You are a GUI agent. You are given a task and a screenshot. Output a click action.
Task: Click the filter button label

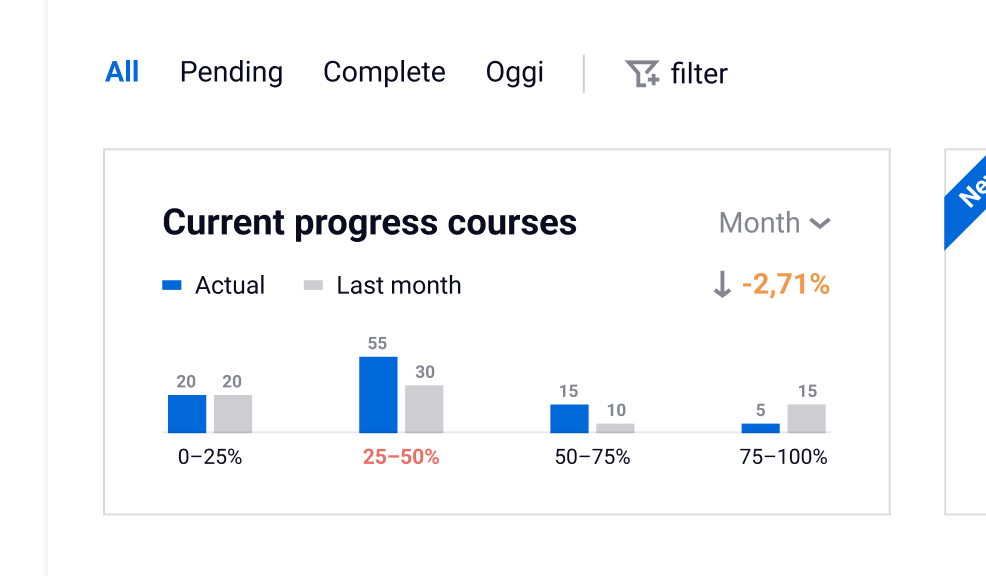[699, 73]
